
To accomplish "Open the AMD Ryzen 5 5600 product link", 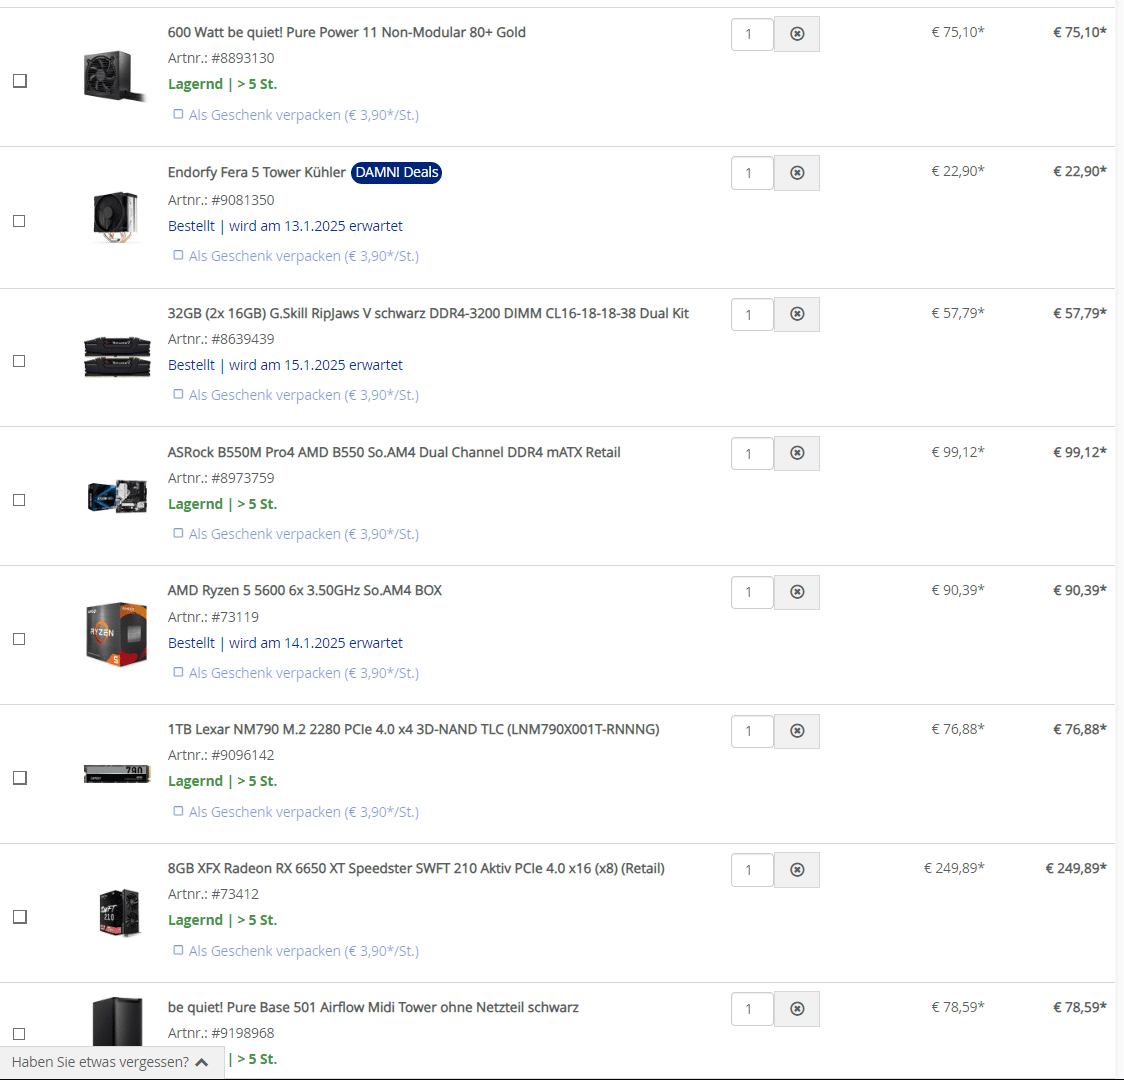I will (x=305, y=591).
